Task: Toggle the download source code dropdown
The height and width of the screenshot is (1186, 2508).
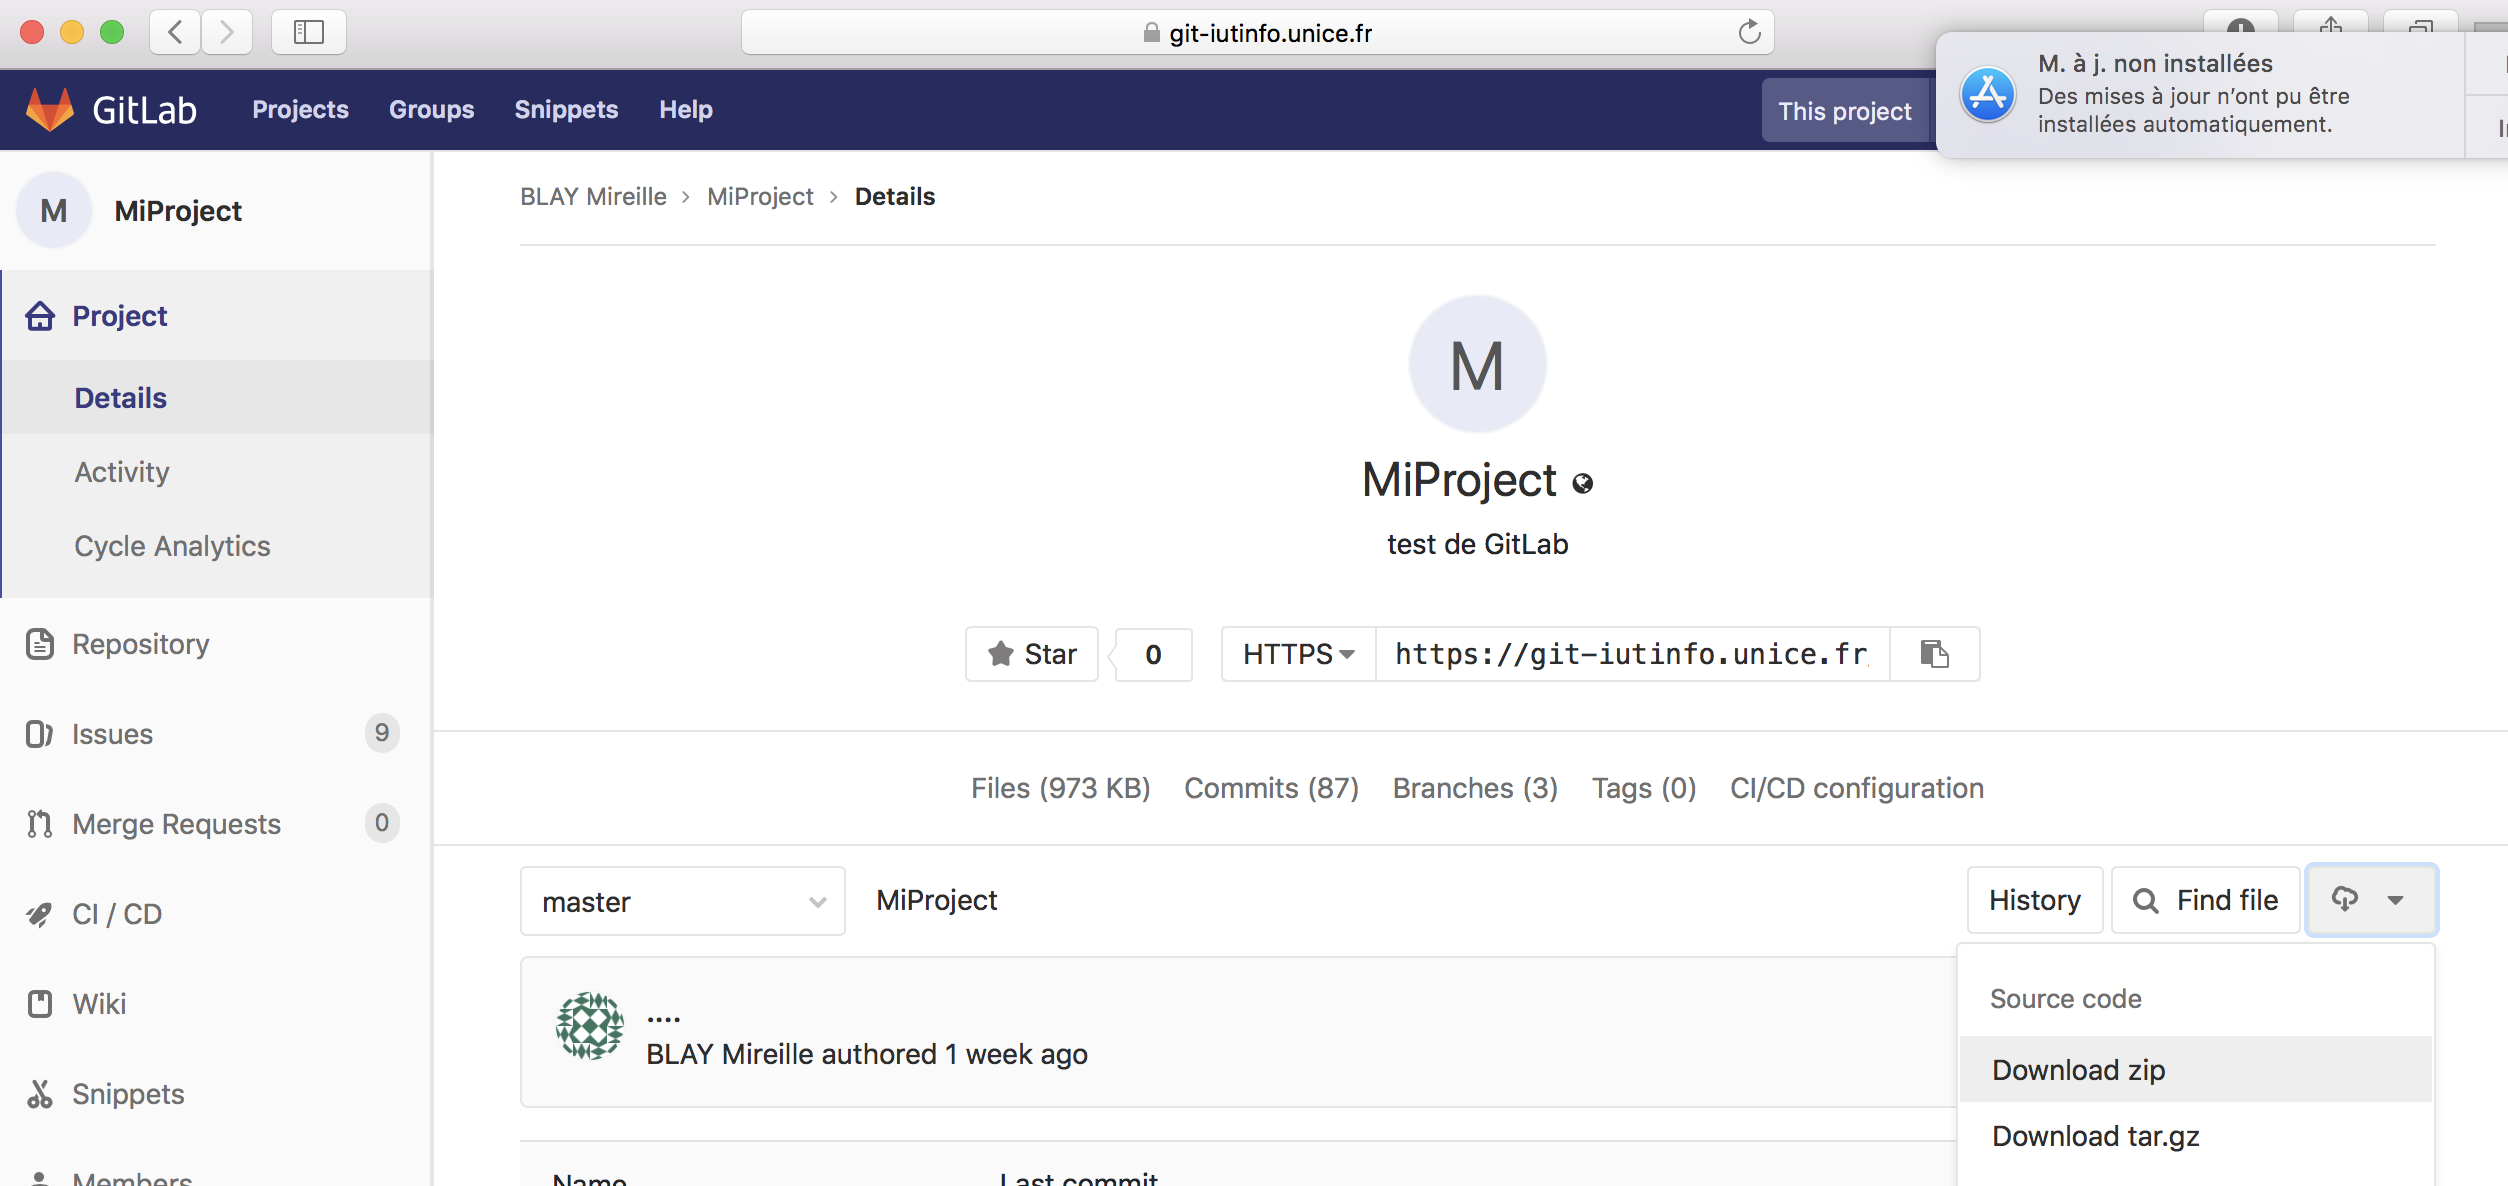Action: (x=2370, y=900)
